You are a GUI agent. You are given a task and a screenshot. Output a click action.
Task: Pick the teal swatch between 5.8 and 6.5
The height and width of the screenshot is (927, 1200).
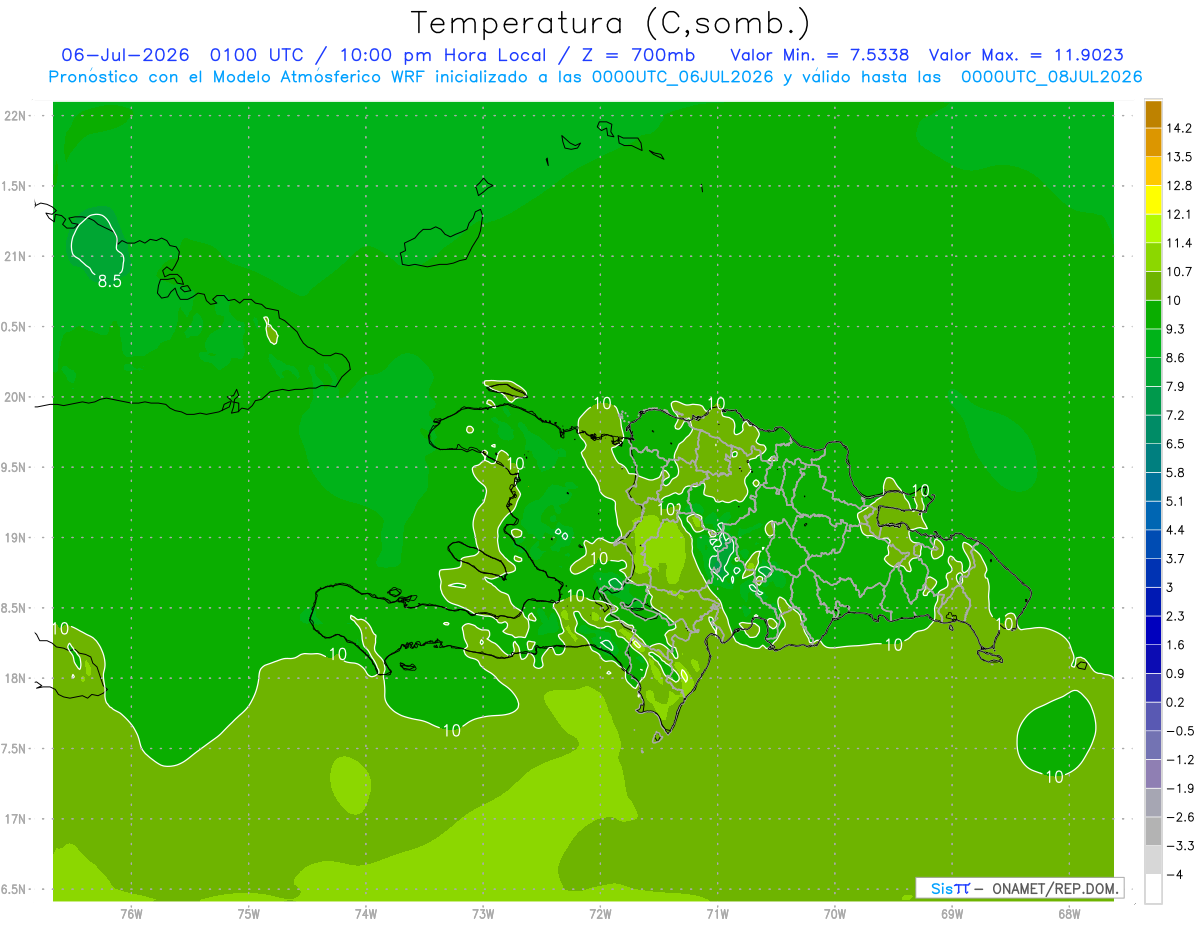pyautogui.click(x=1153, y=458)
